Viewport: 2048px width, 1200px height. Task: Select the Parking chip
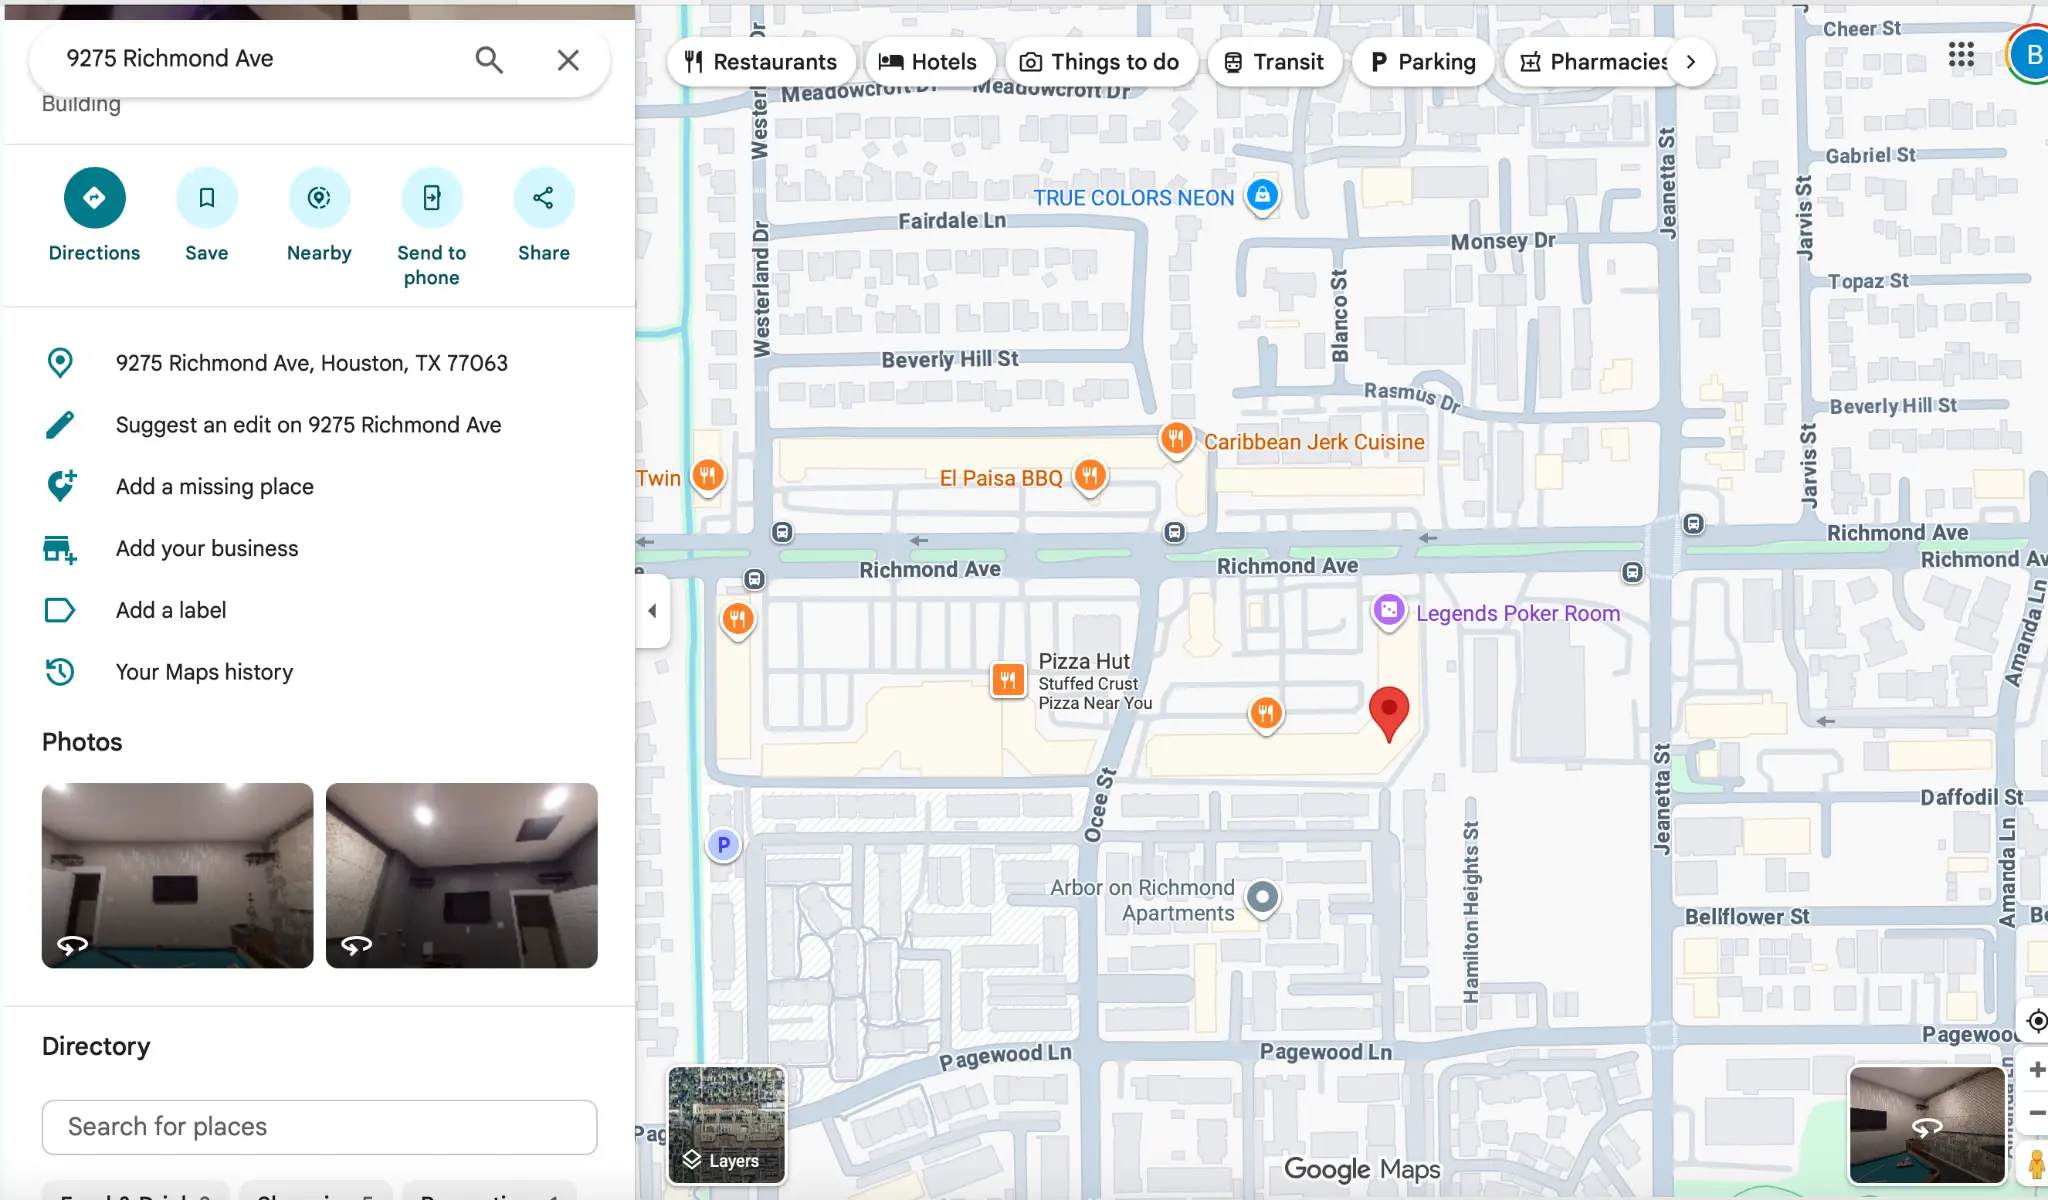pyautogui.click(x=1422, y=62)
